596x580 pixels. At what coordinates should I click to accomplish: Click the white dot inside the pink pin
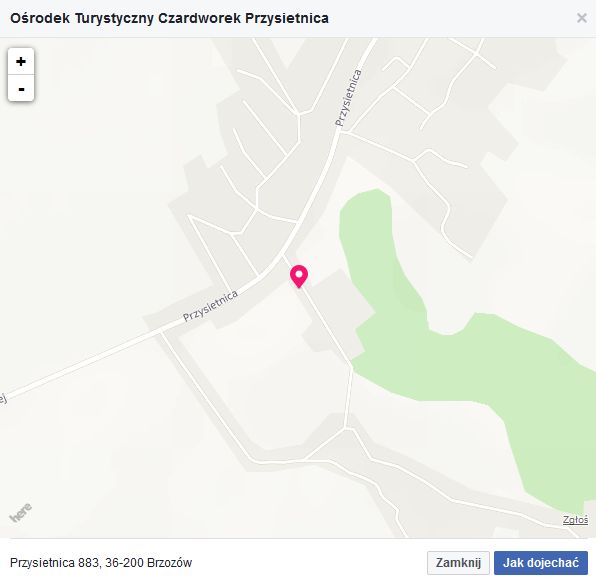[299, 274]
